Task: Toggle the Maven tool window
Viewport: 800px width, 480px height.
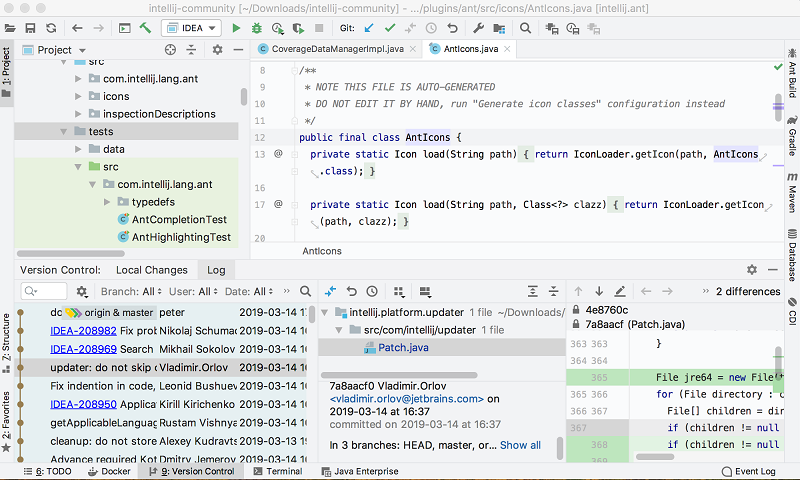Action: click(792, 190)
